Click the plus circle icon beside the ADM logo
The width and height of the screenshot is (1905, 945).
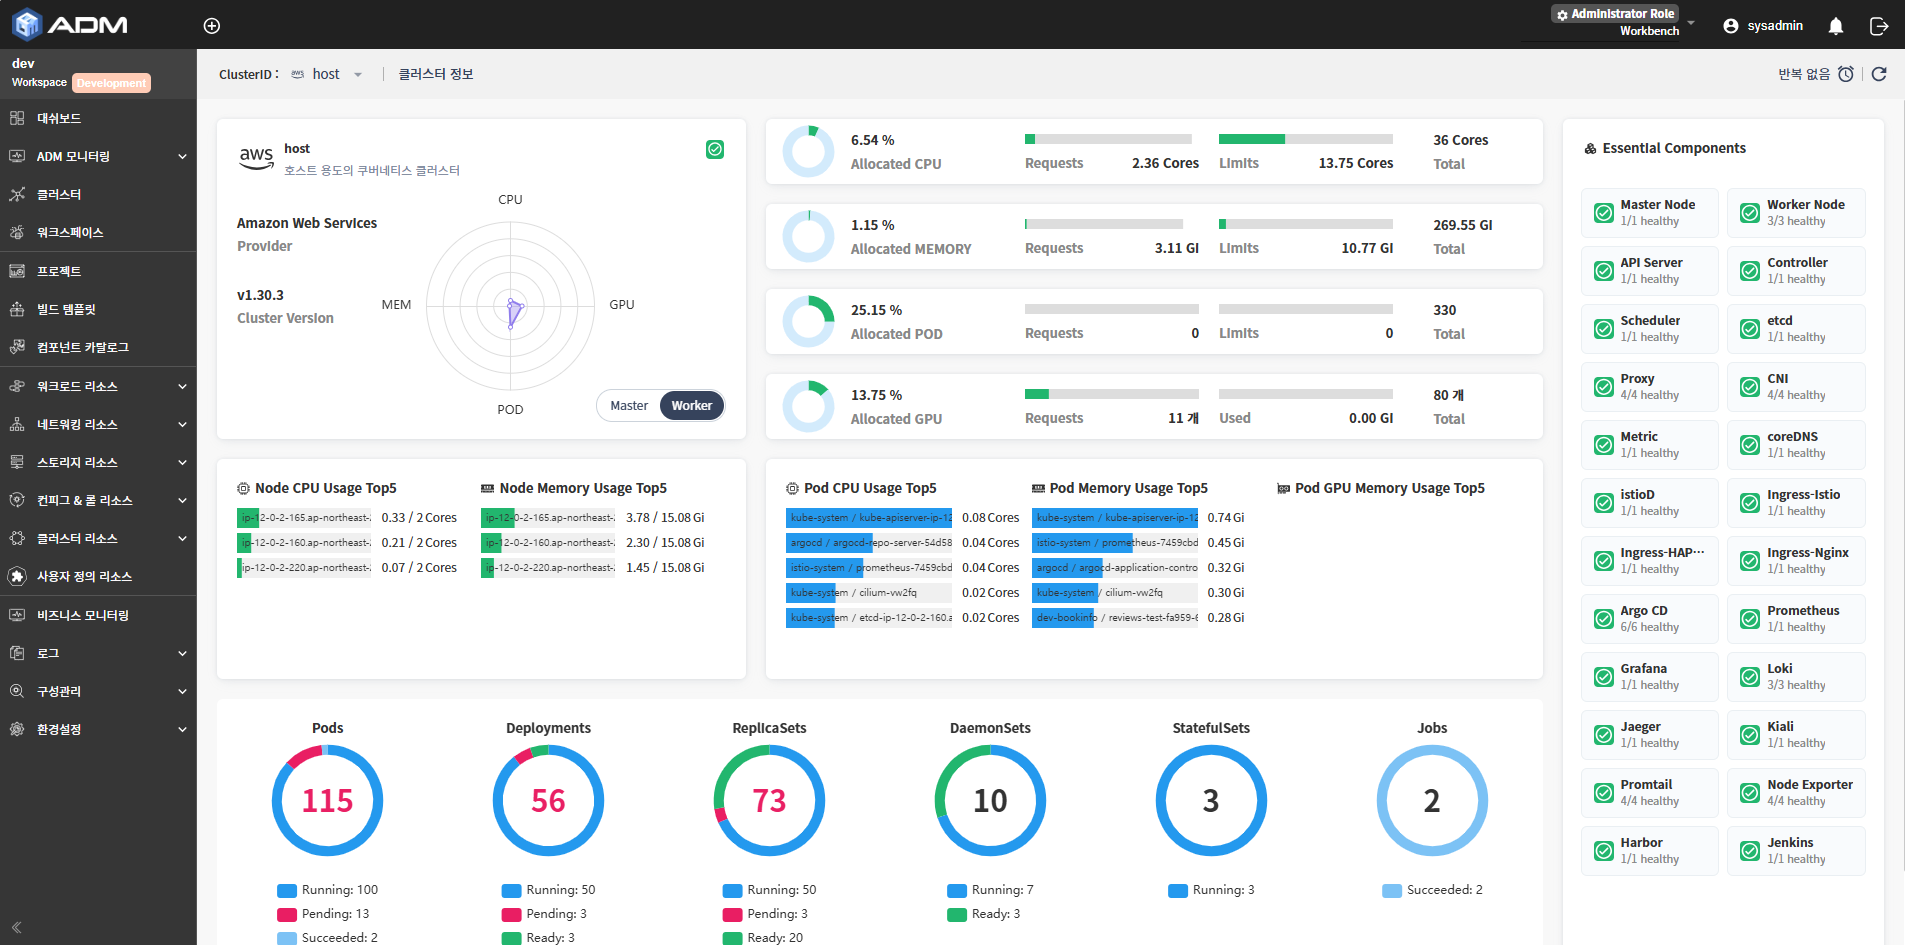(x=212, y=26)
